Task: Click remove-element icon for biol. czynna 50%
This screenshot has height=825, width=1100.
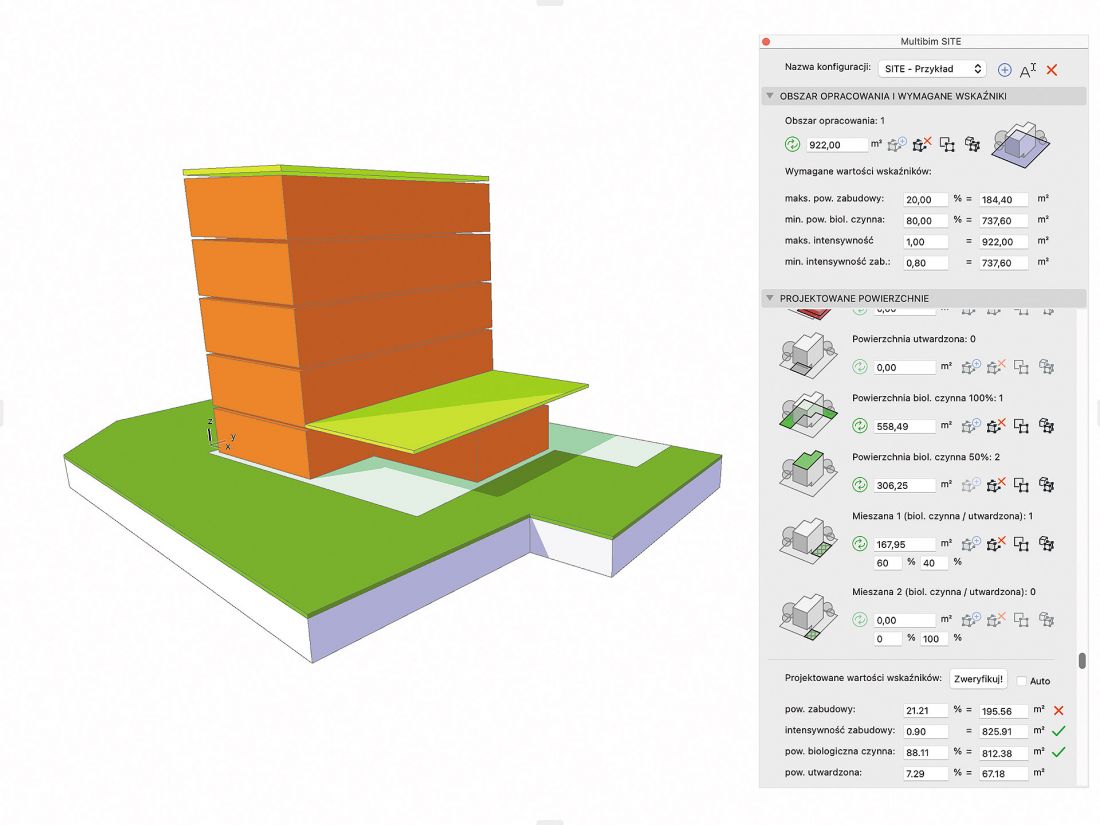Action: click(996, 484)
